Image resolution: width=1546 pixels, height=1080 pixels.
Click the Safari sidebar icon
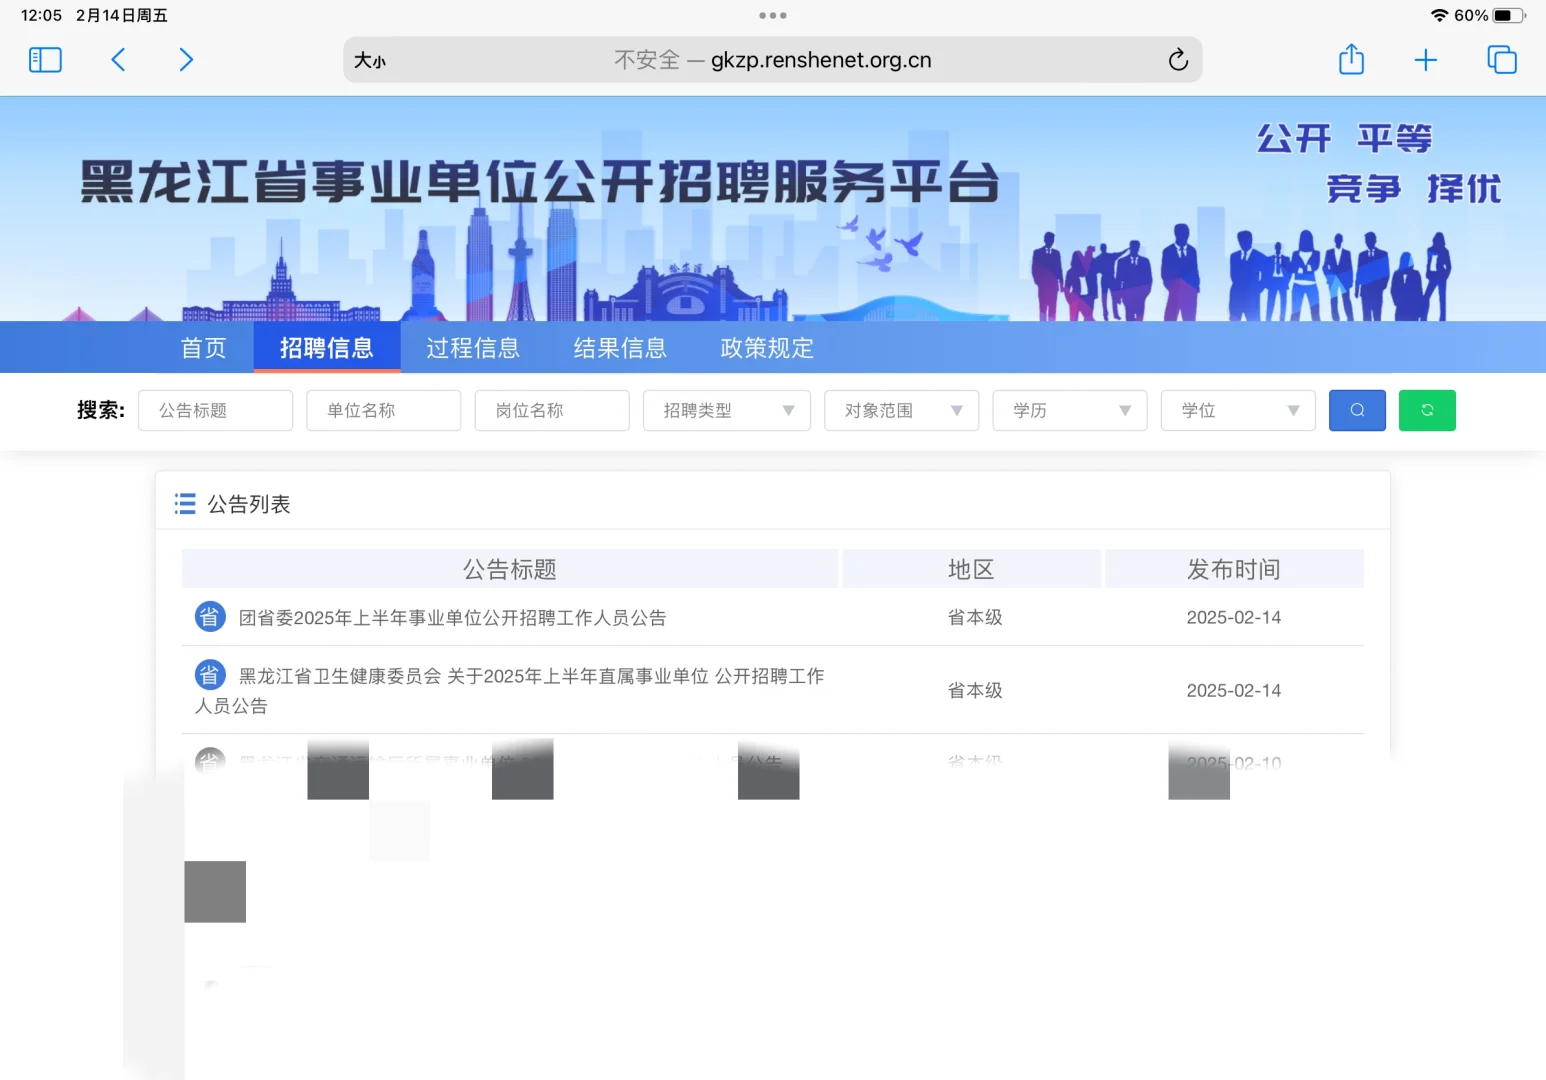tap(44, 60)
